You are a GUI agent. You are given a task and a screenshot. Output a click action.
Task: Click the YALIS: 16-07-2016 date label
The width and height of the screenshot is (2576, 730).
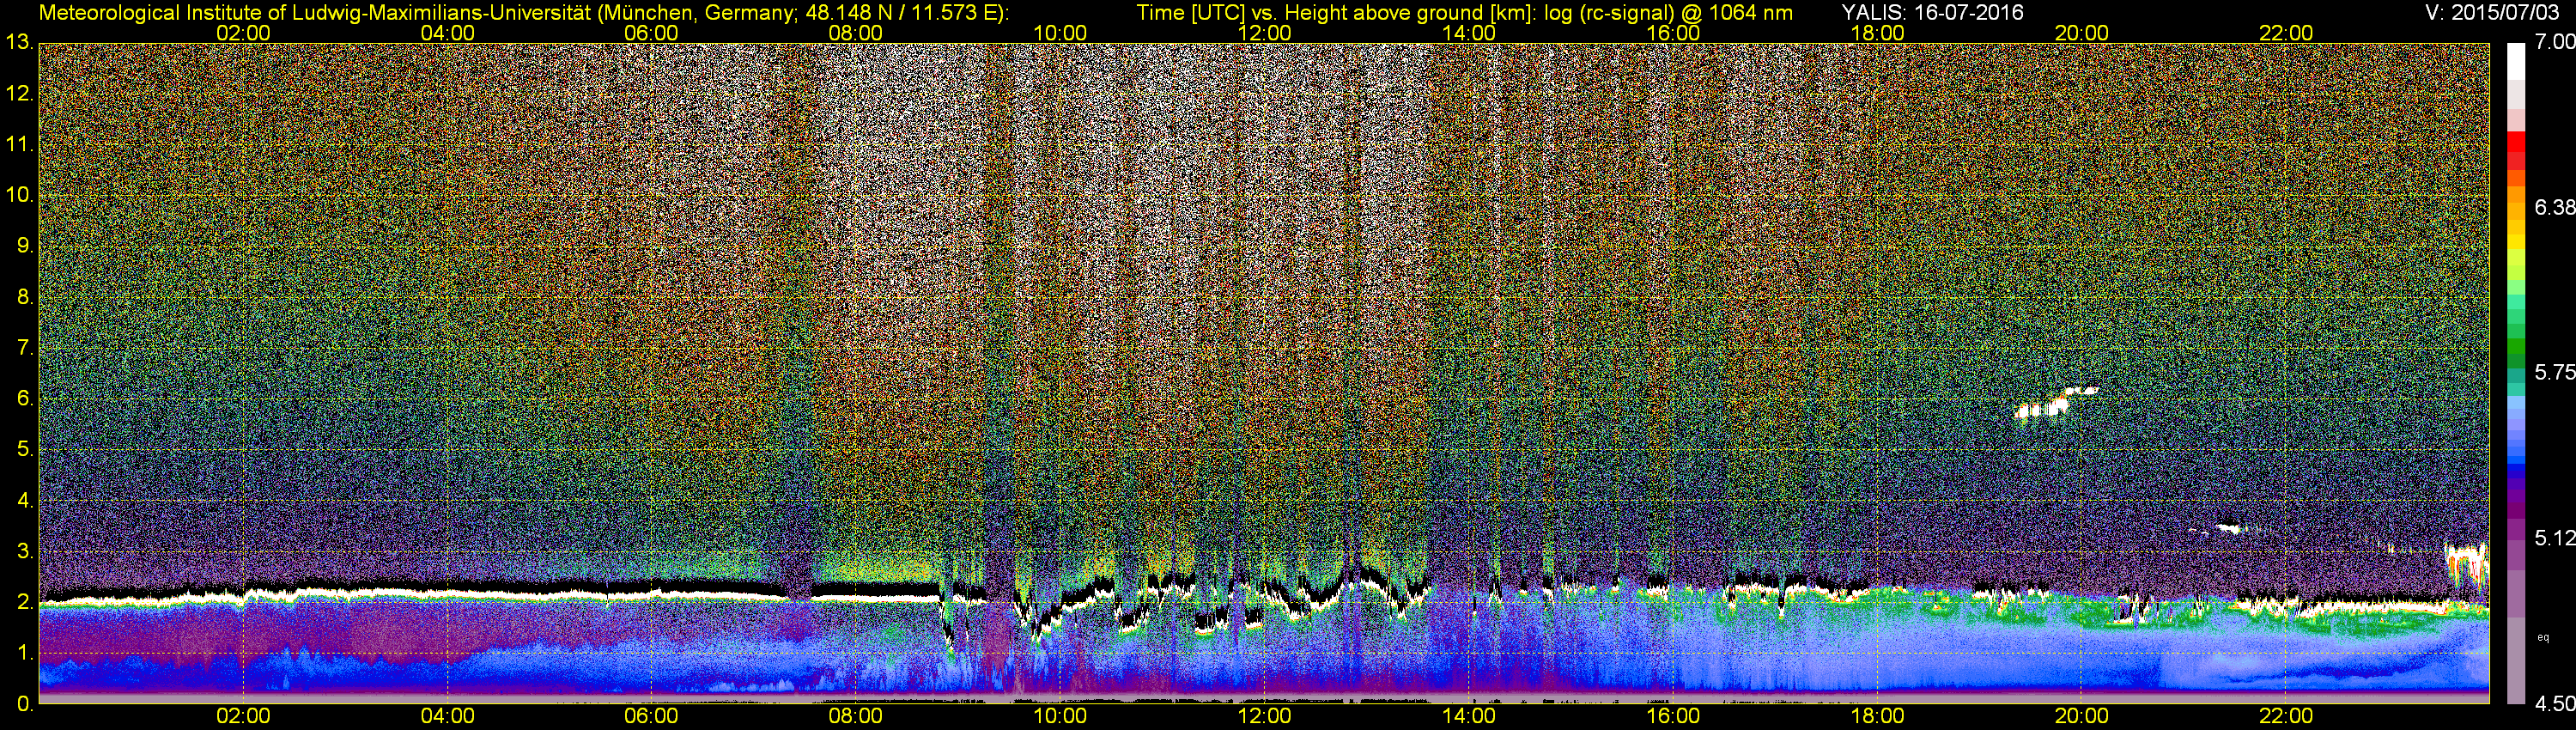1932,12
